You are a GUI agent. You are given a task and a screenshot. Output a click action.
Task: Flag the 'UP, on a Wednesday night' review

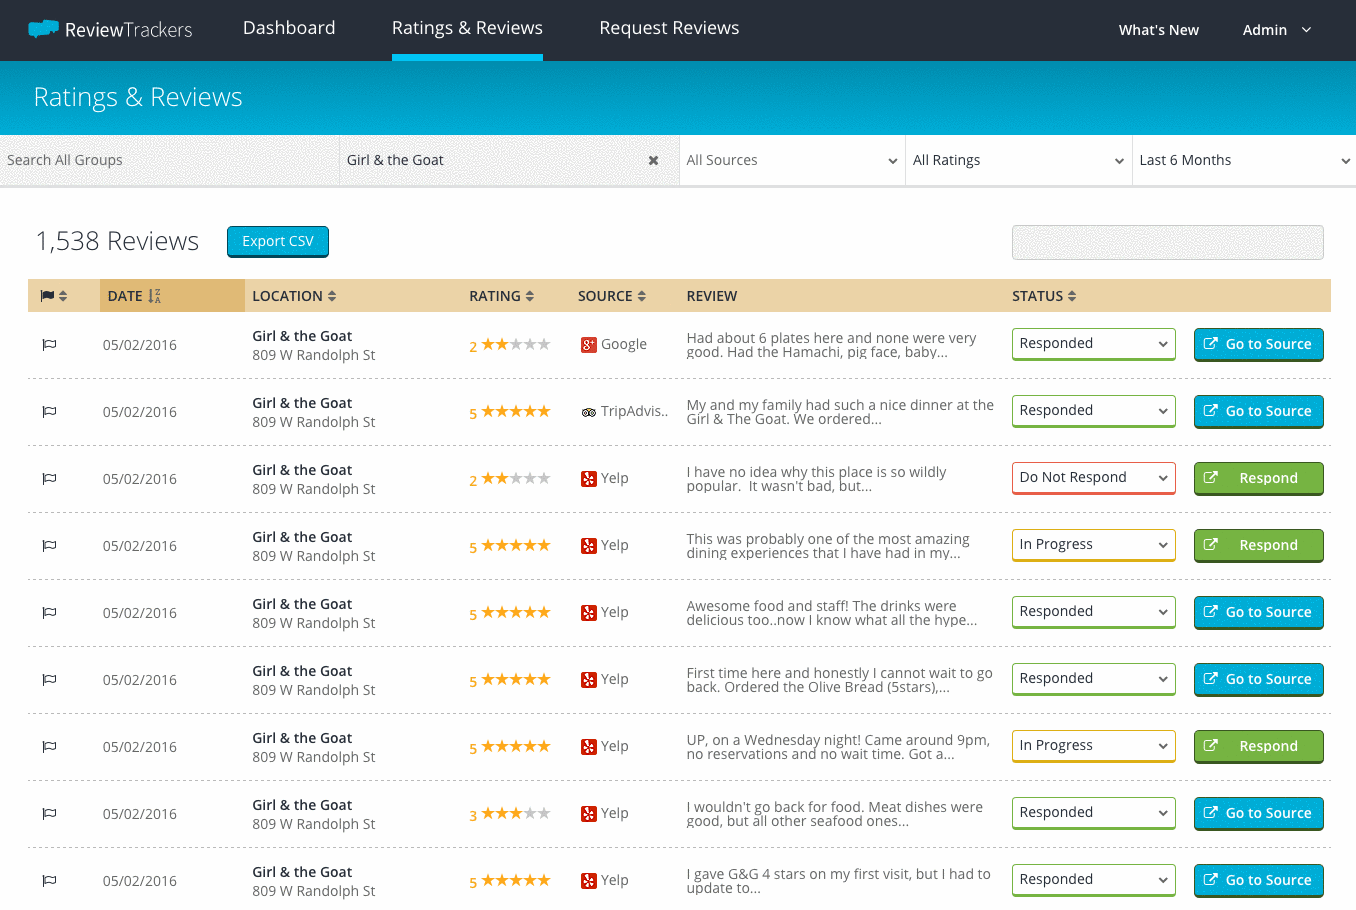click(49, 747)
